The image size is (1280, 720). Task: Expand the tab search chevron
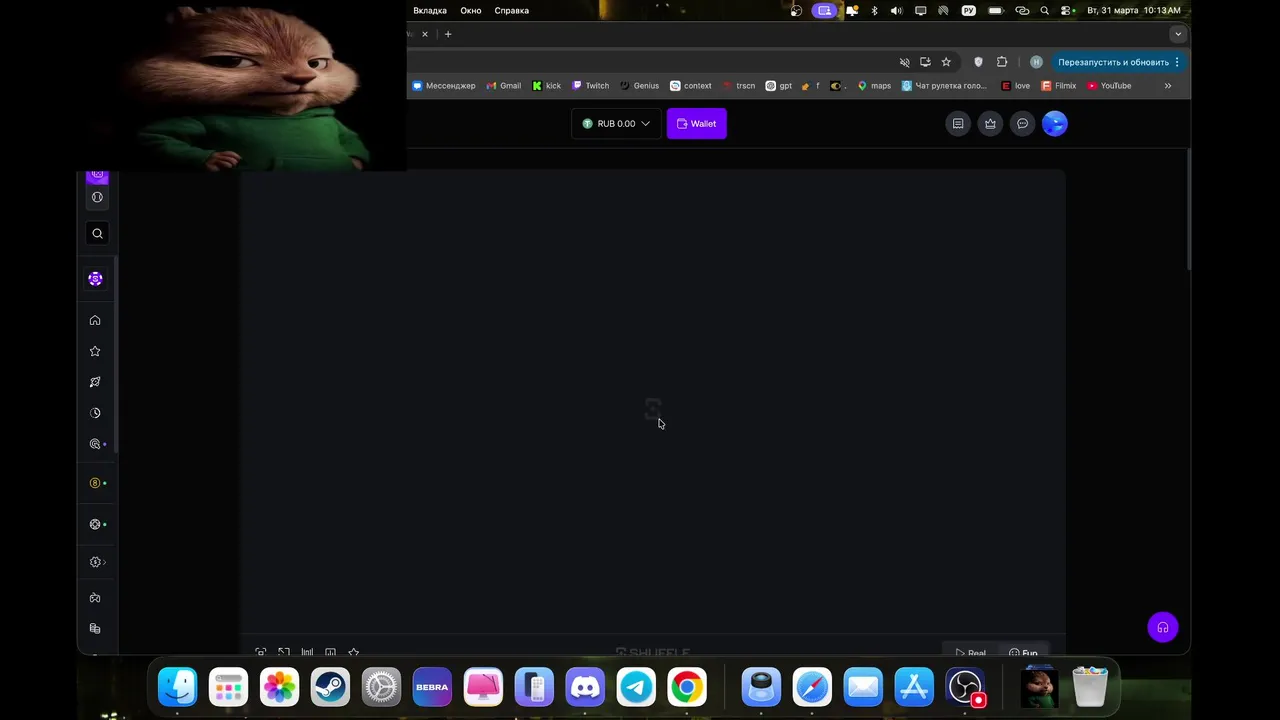coord(1178,34)
